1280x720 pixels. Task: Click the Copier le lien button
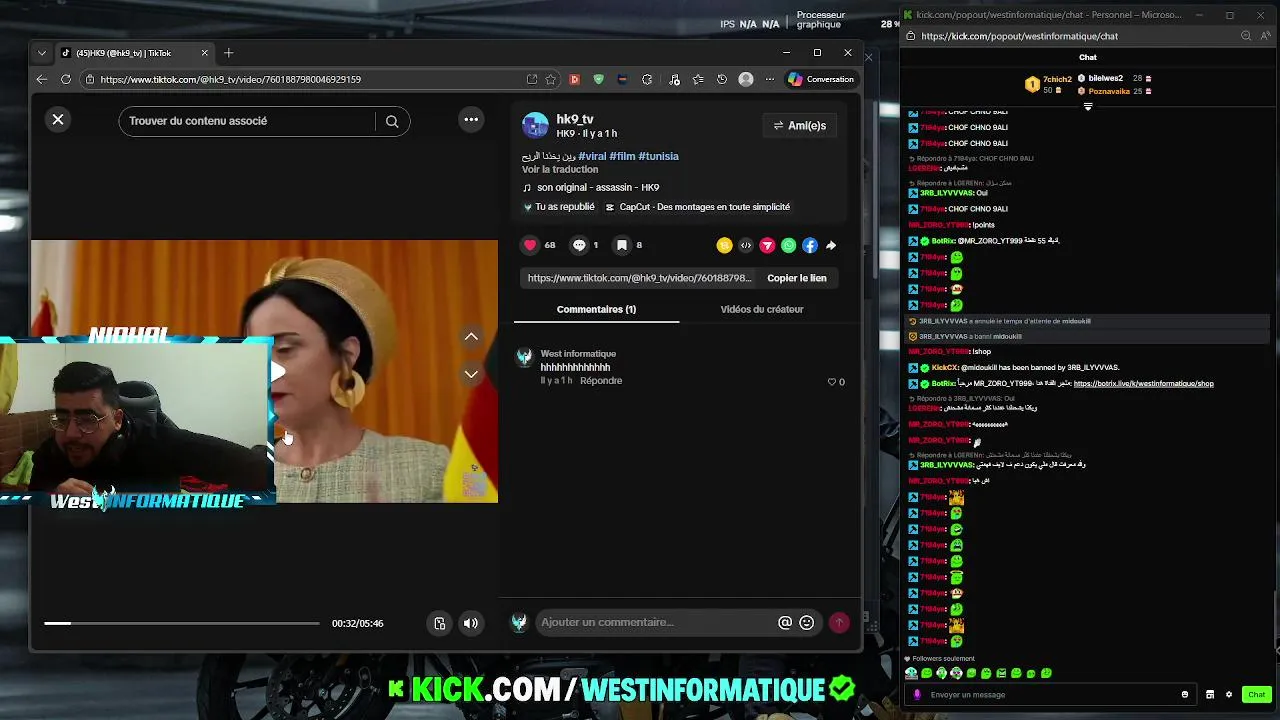[x=797, y=278]
